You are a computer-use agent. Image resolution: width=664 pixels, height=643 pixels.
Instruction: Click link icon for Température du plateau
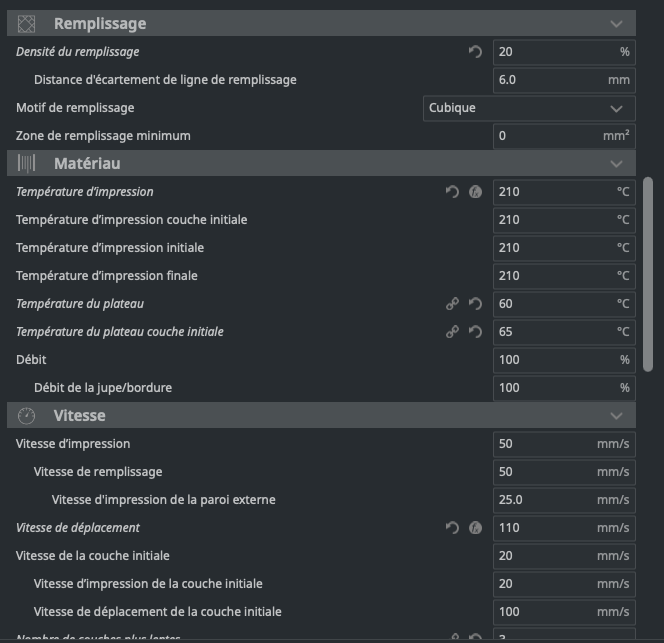(x=452, y=304)
